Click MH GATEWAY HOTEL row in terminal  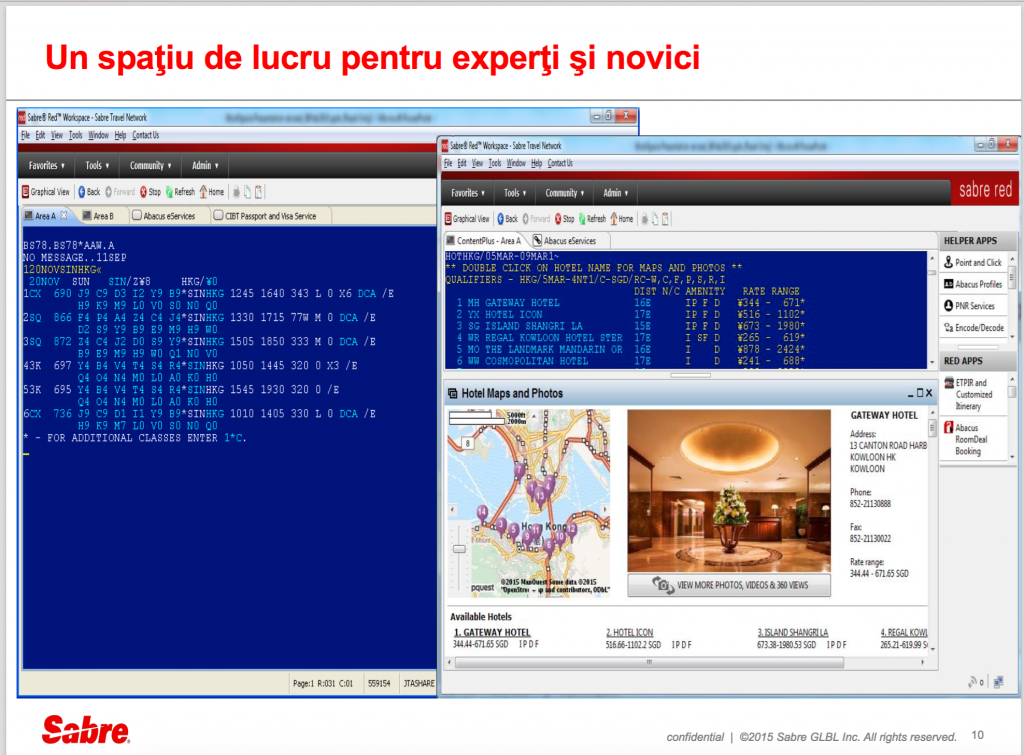[x=631, y=302]
